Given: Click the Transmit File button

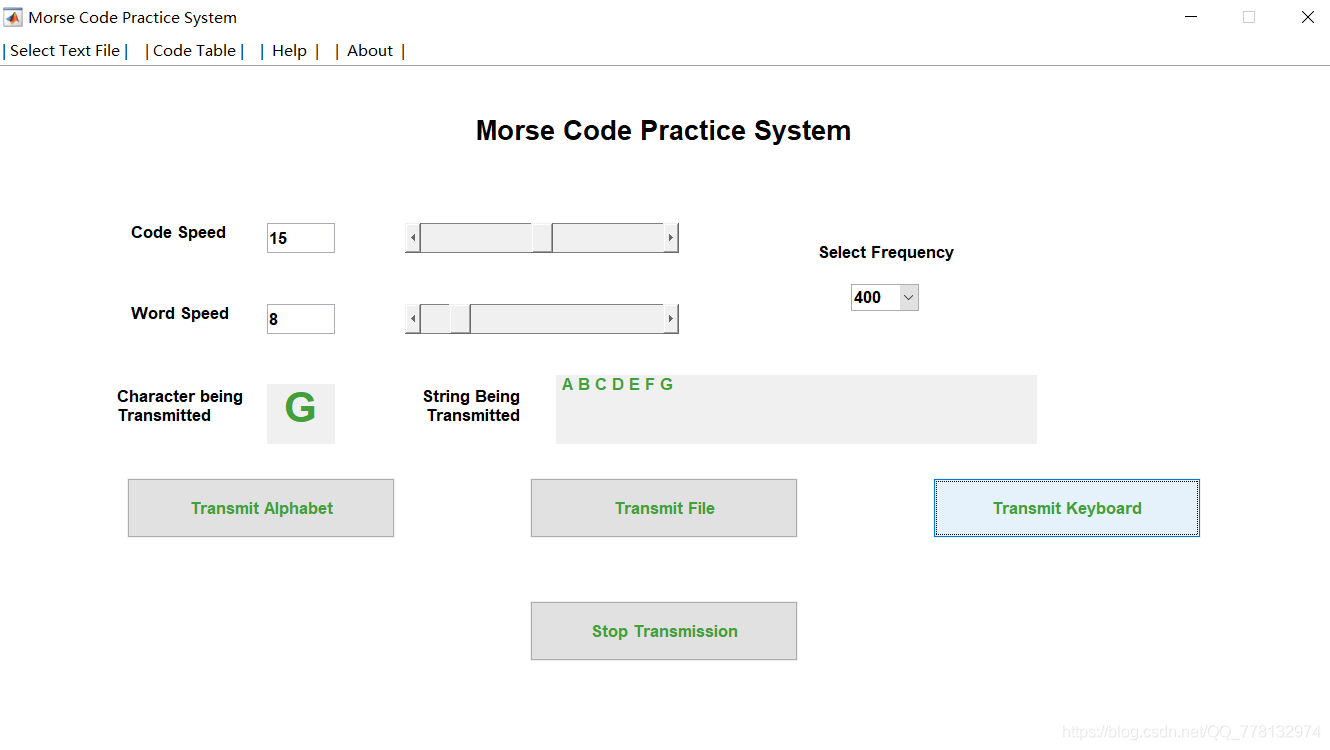Looking at the screenshot, I should (664, 508).
